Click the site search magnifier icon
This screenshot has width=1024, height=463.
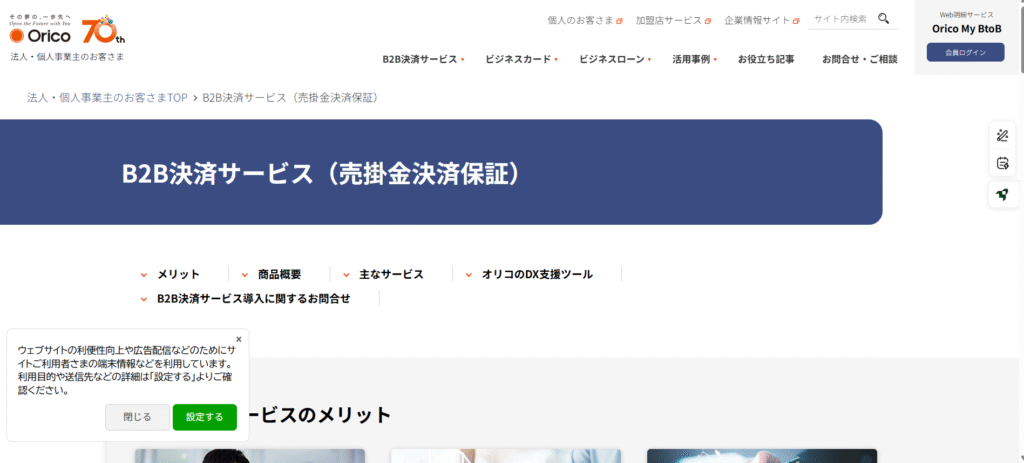[883, 18]
